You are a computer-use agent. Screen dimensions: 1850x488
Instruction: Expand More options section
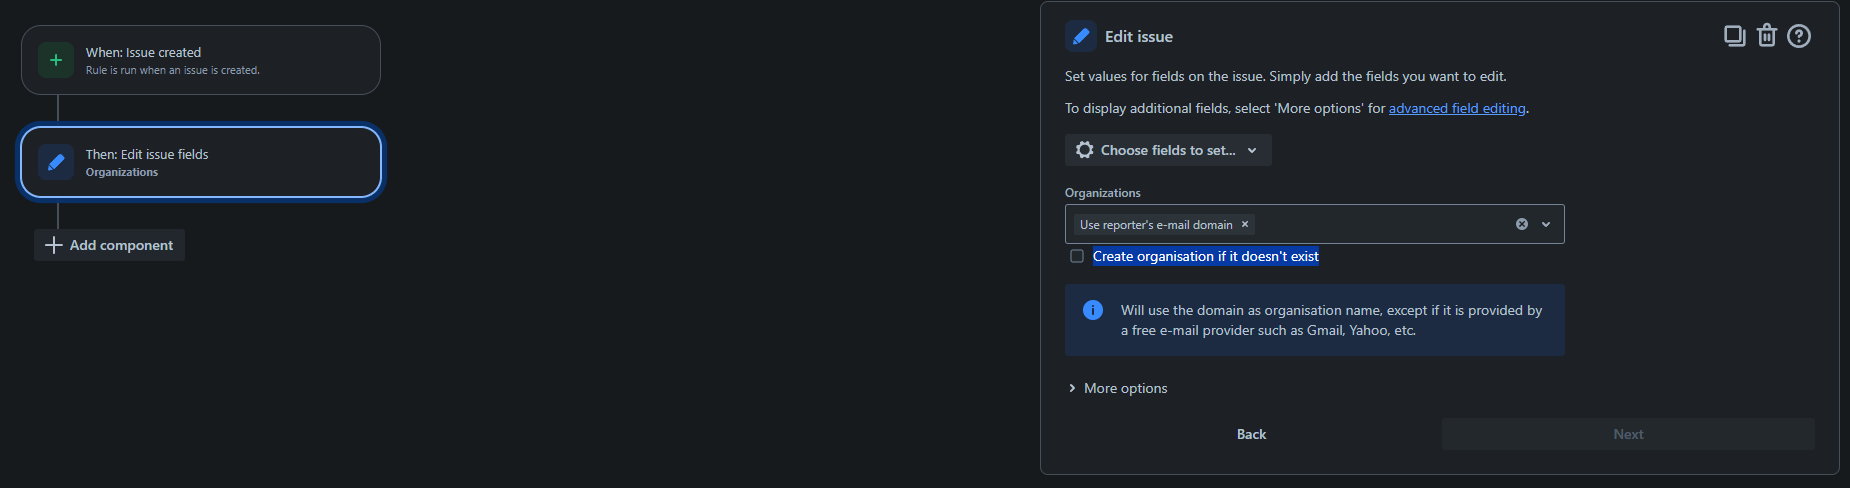[1117, 388]
